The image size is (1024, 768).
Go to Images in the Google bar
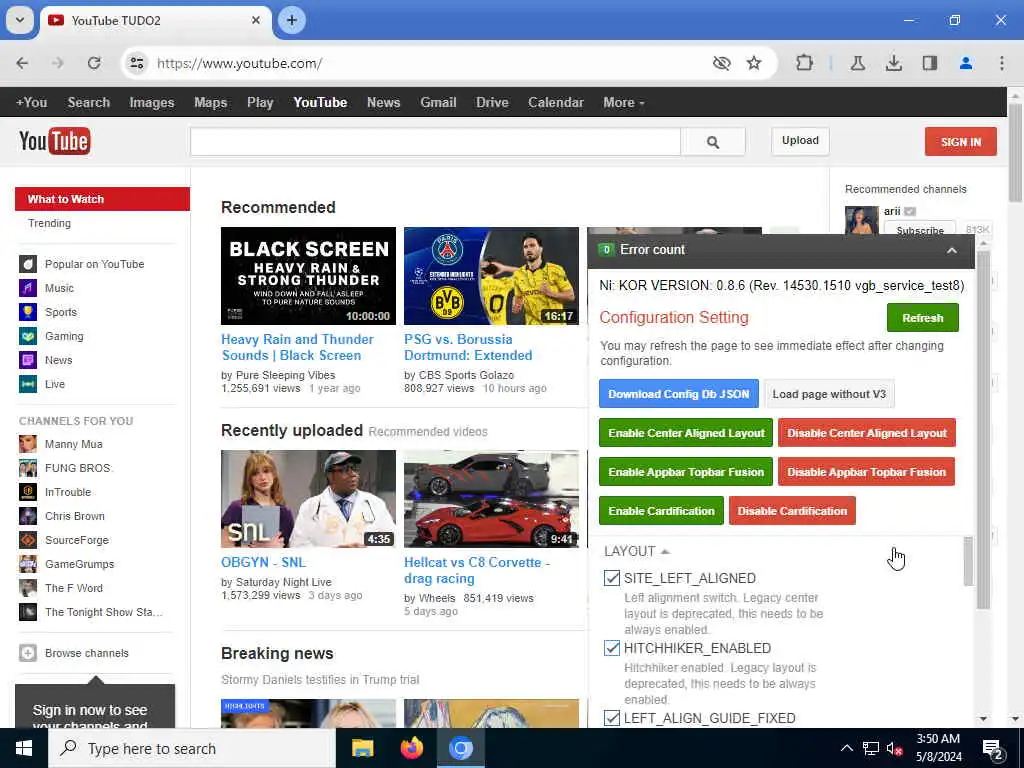click(x=152, y=103)
